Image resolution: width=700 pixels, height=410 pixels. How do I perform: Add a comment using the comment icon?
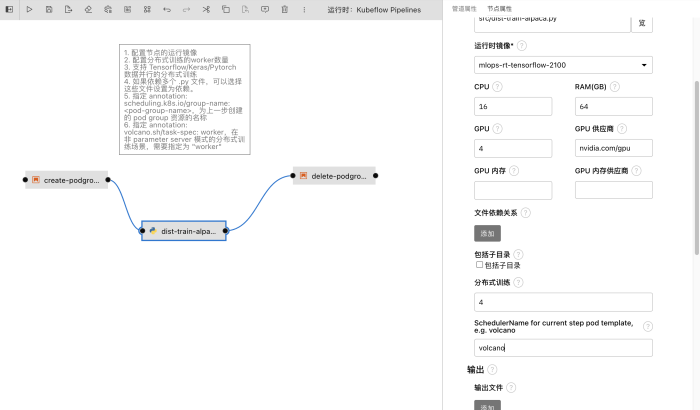pos(264,9)
